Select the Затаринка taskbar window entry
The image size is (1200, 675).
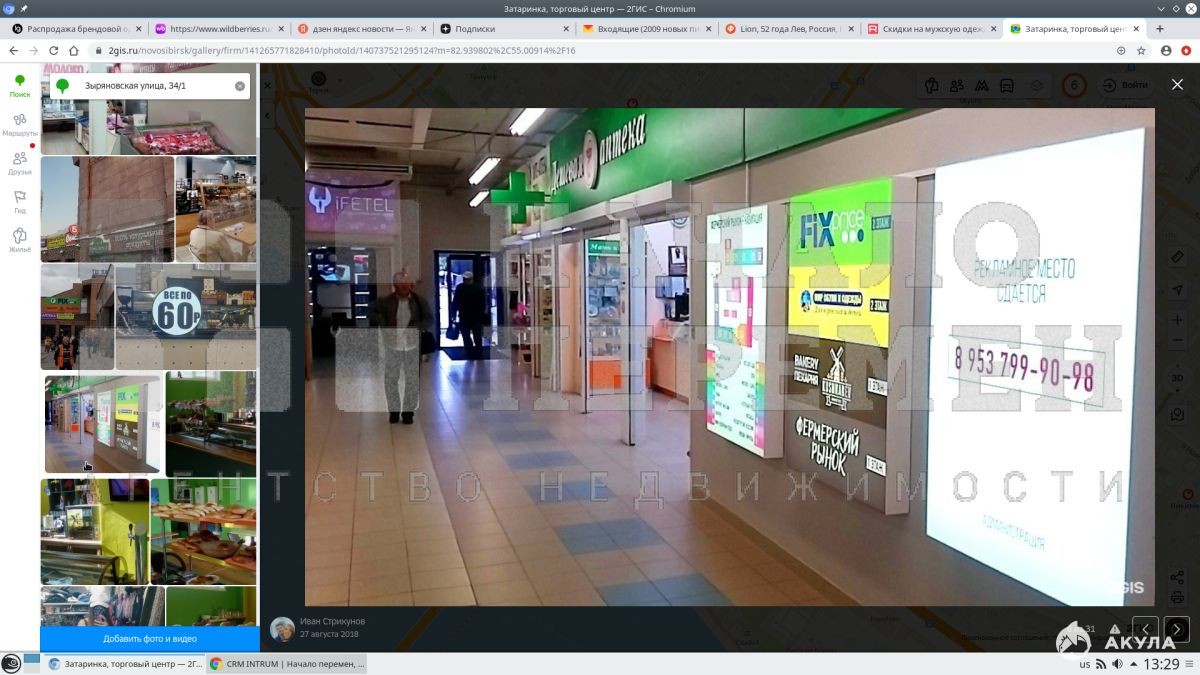[124, 664]
